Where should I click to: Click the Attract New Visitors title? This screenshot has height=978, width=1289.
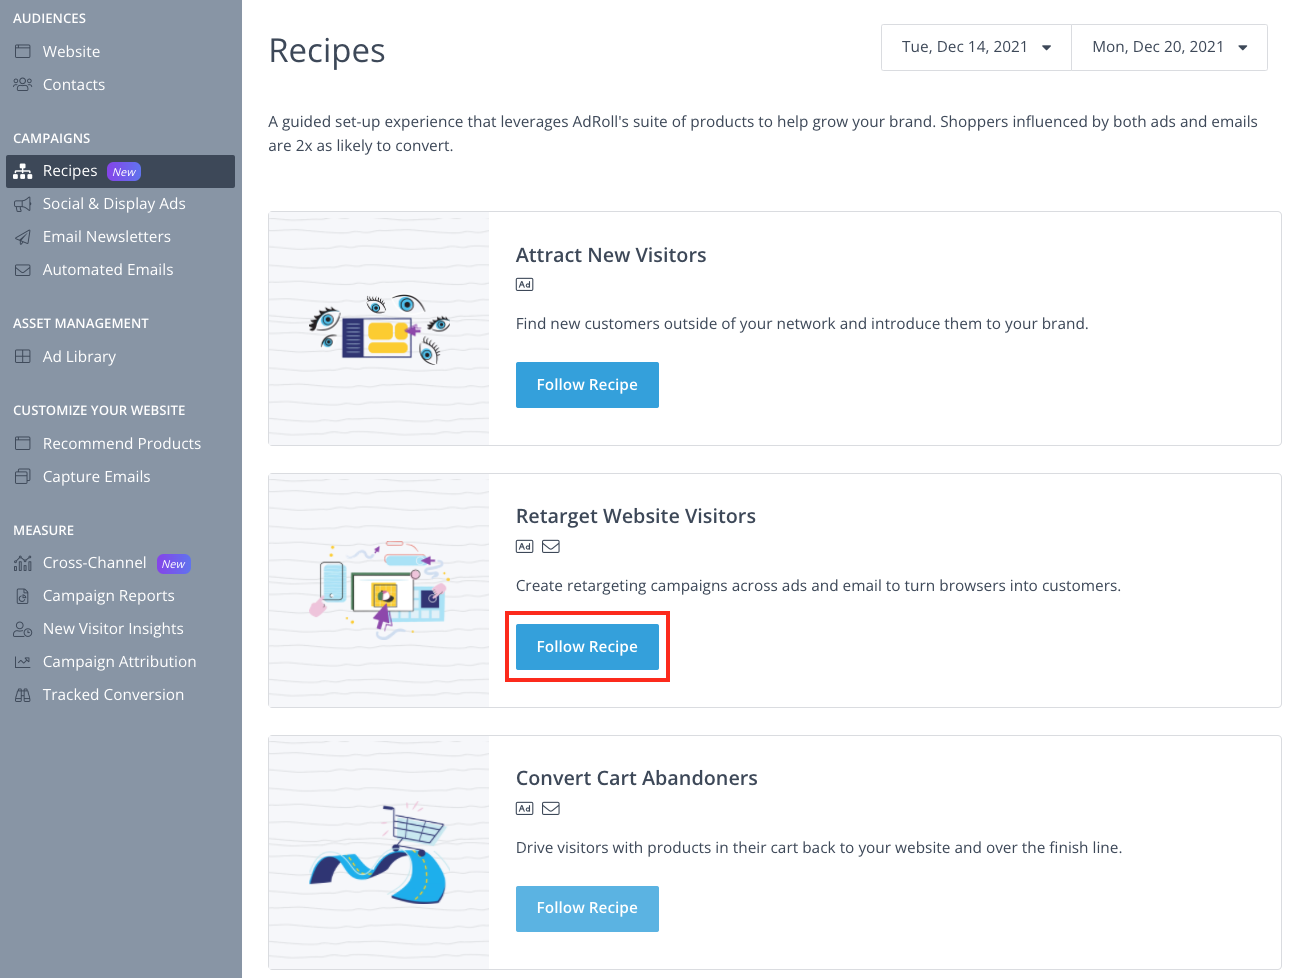611,255
